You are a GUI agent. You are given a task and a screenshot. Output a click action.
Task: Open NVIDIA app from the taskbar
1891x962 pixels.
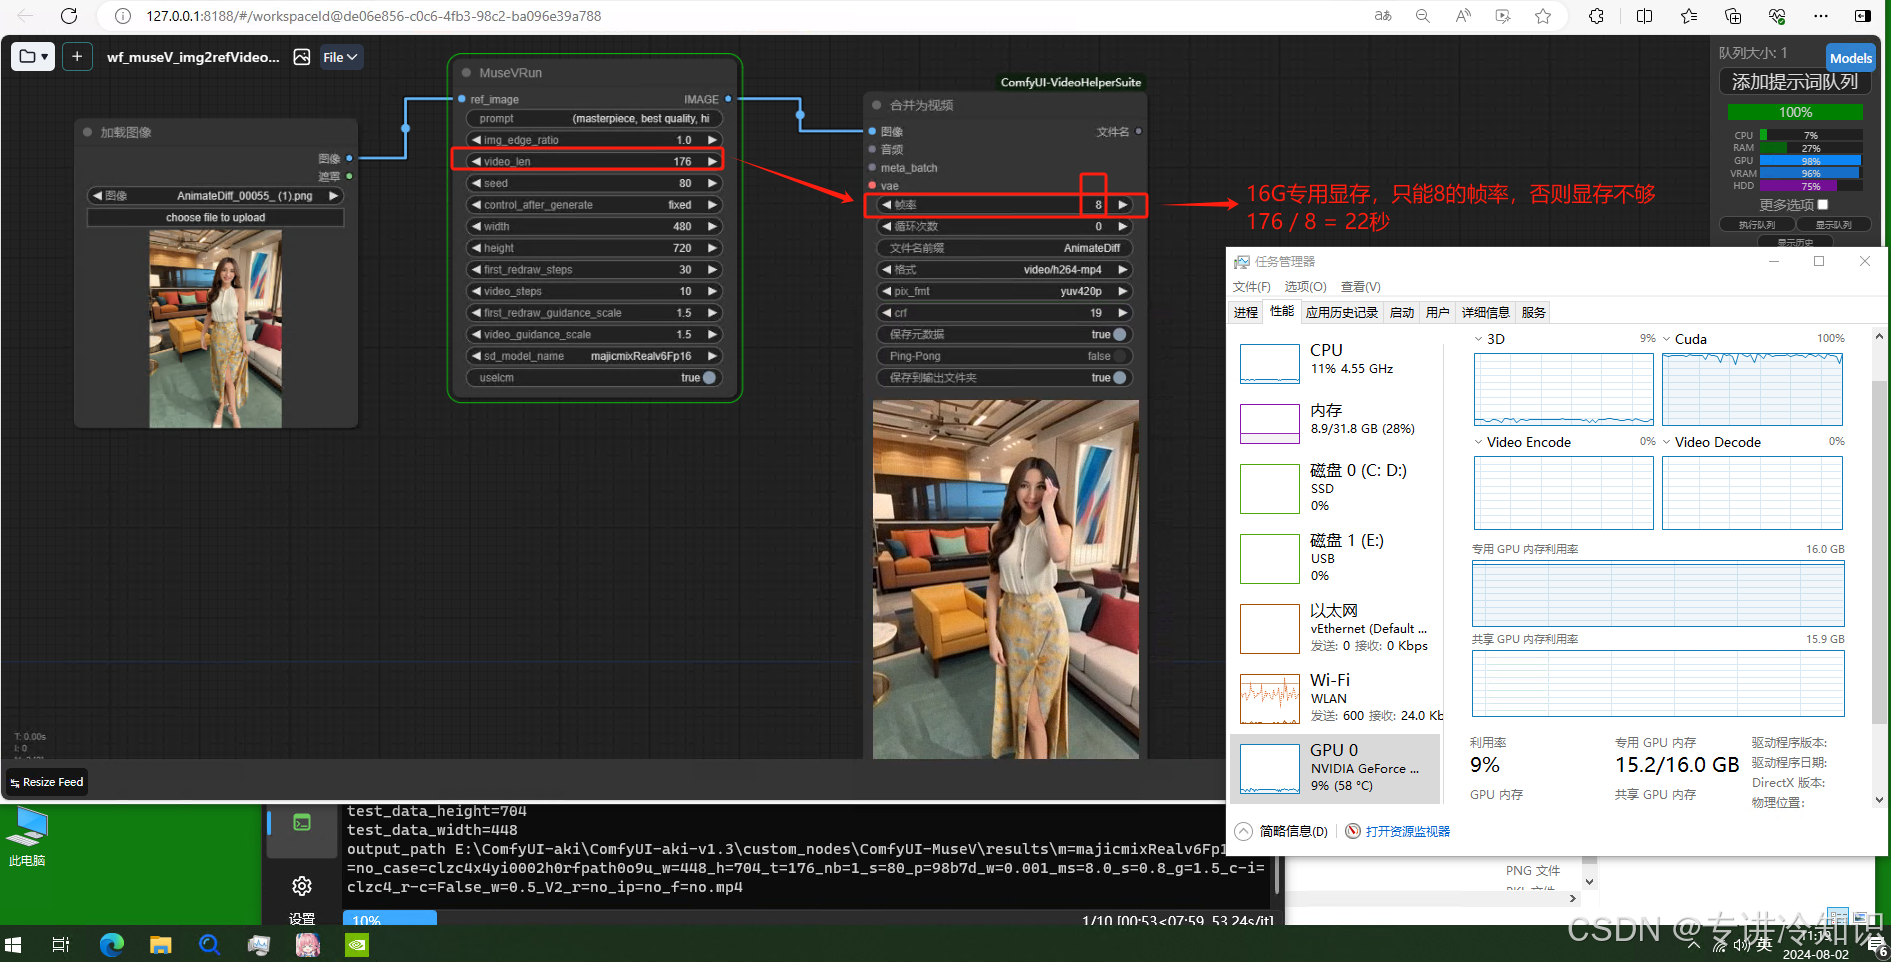[x=357, y=944]
